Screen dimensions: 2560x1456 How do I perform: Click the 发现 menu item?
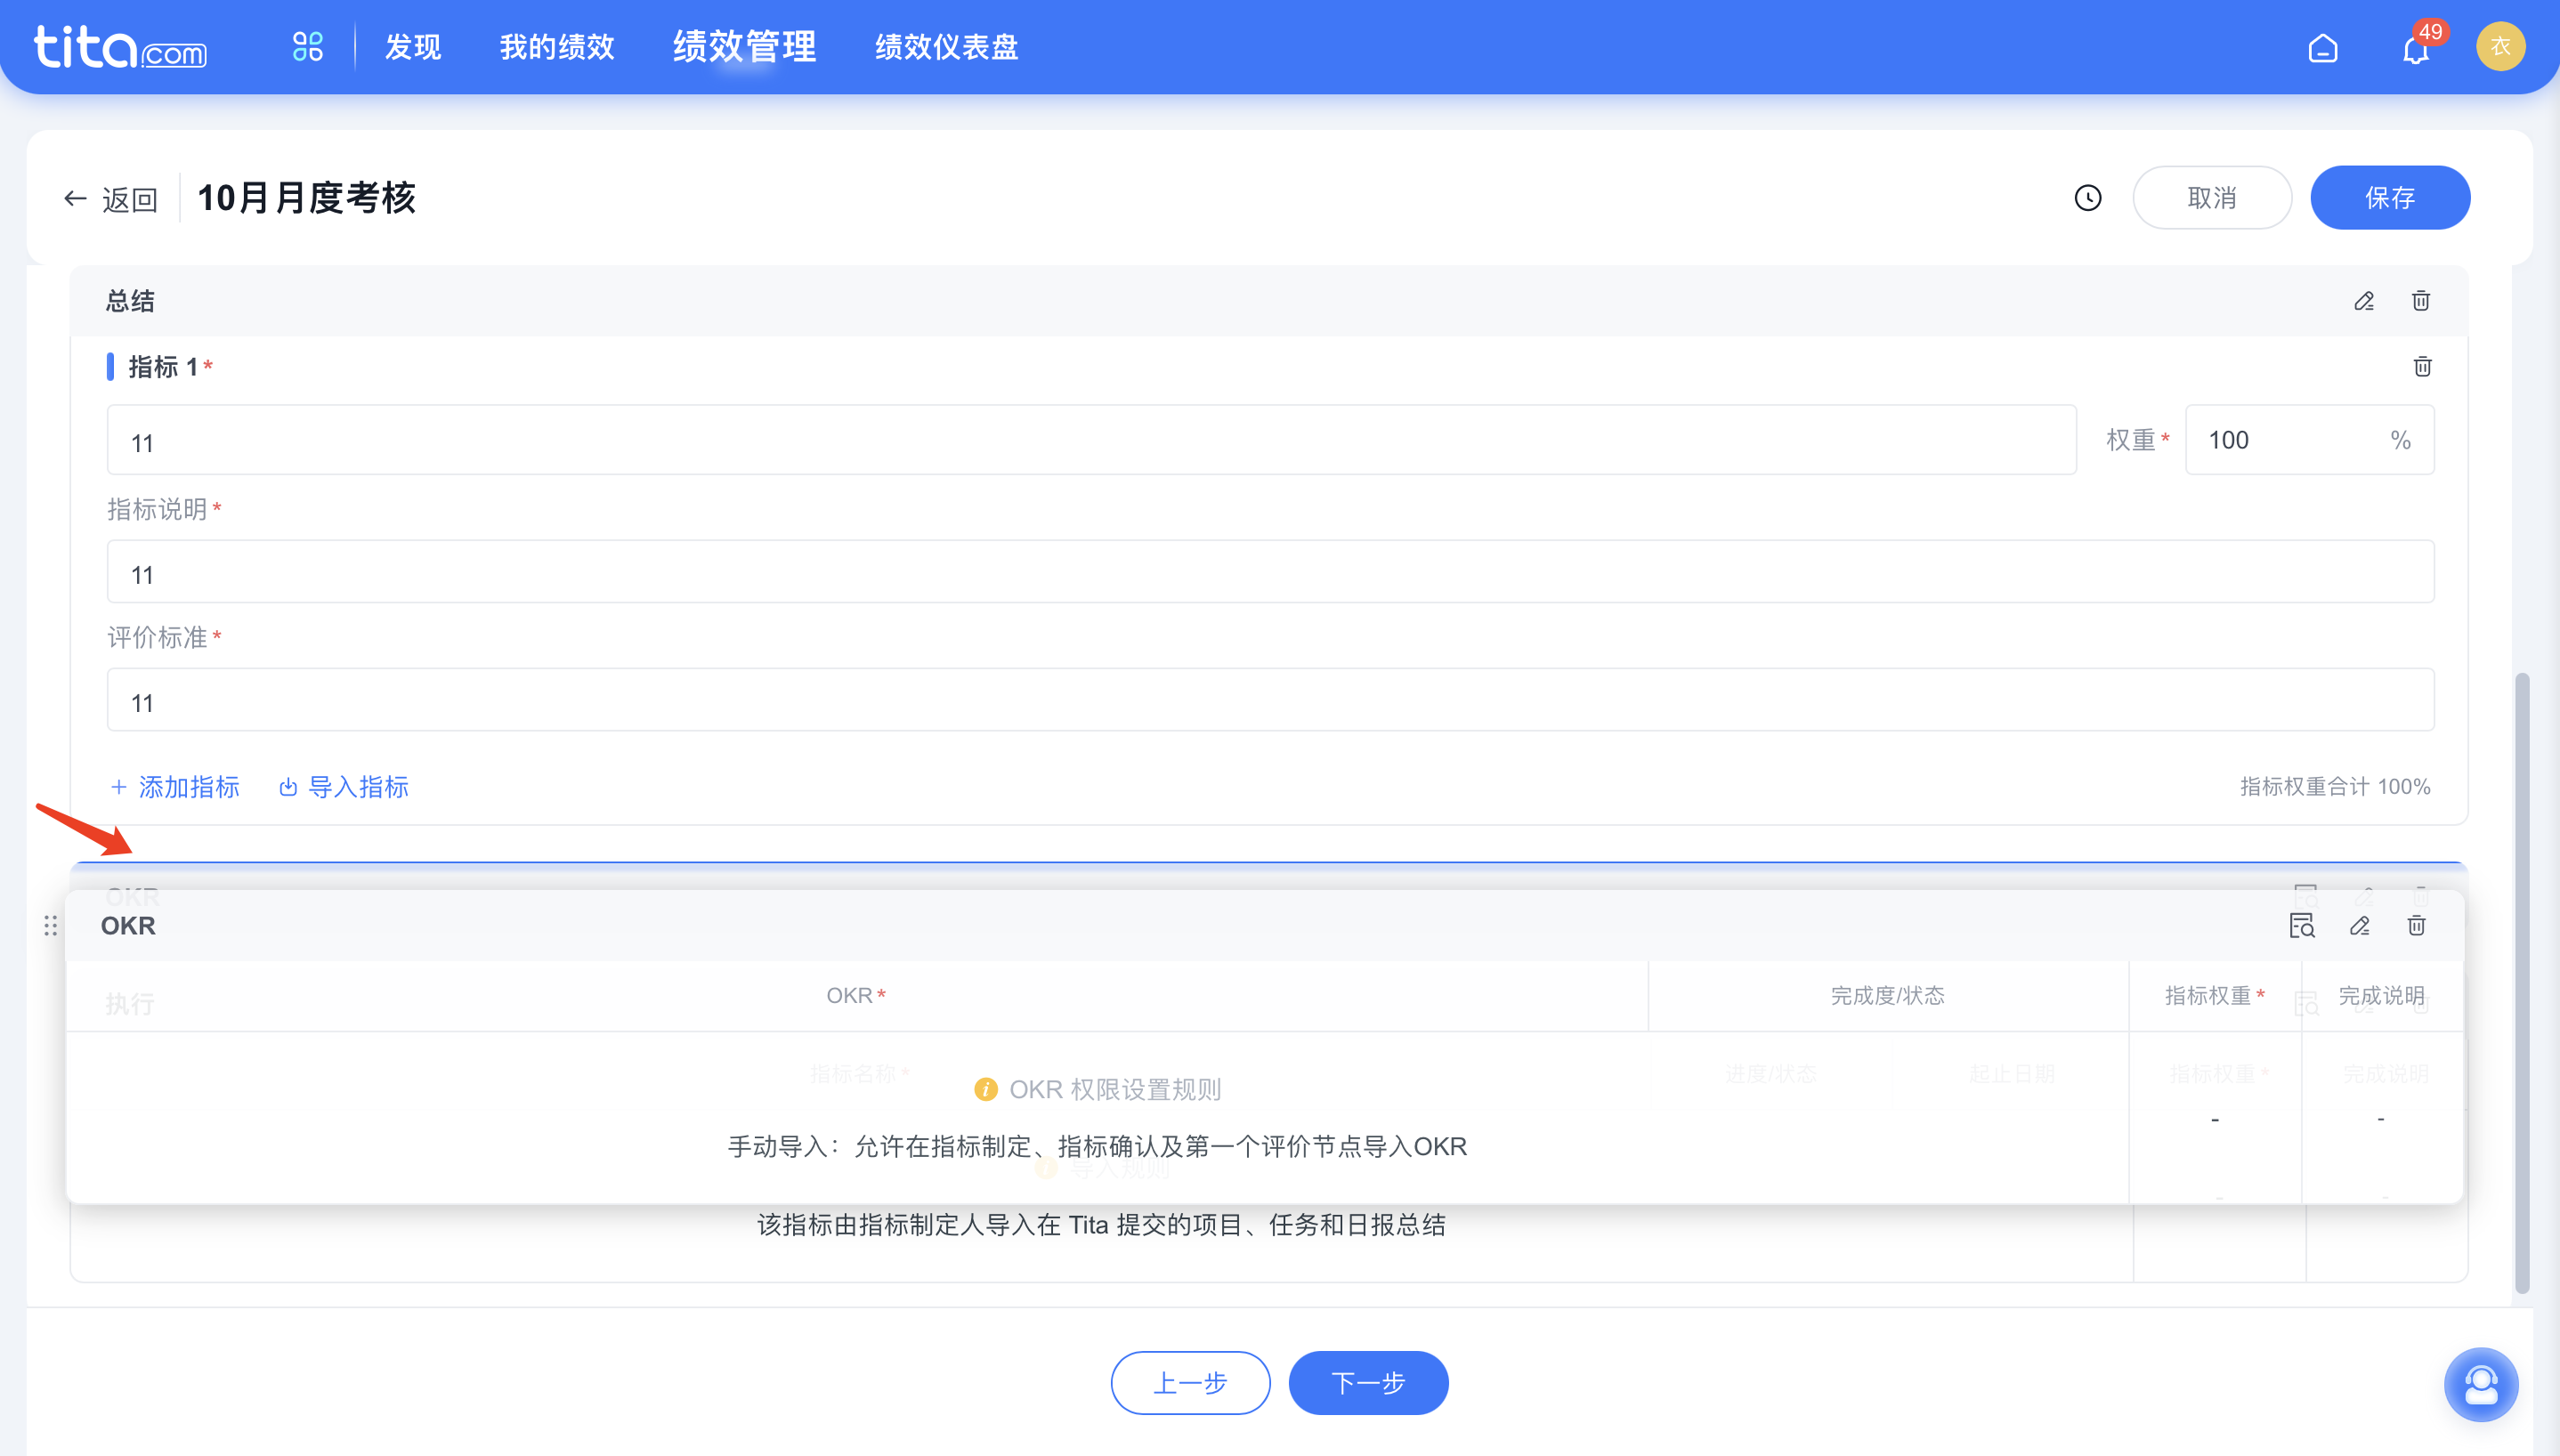(x=411, y=47)
